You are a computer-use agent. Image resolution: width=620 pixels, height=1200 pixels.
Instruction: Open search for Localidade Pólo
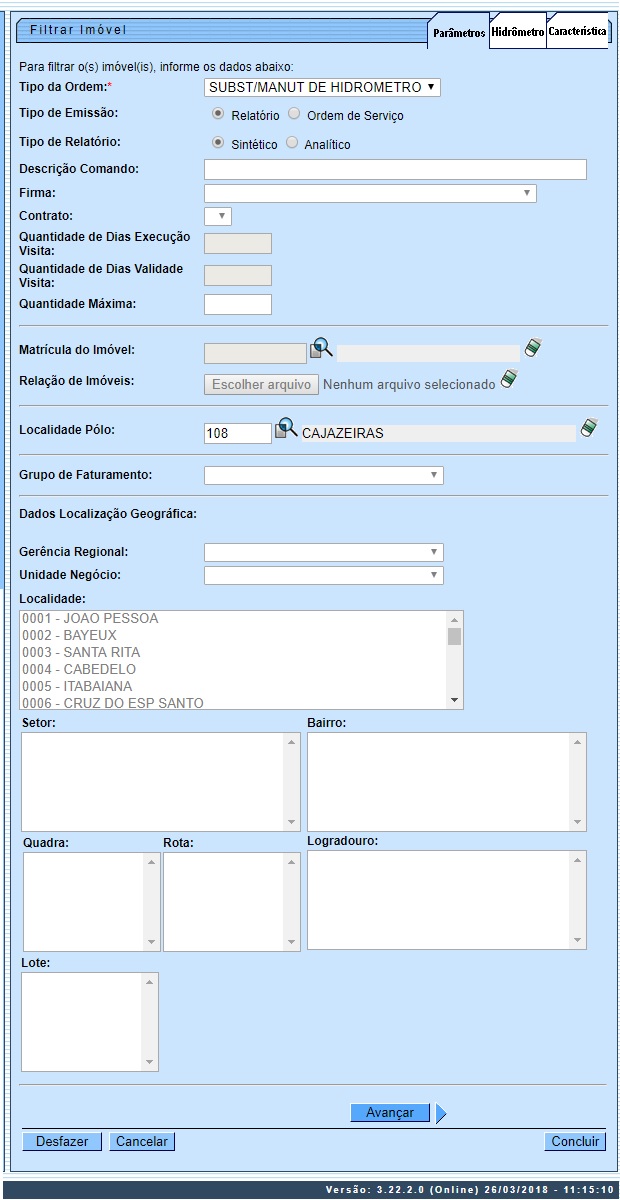[x=287, y=429]
